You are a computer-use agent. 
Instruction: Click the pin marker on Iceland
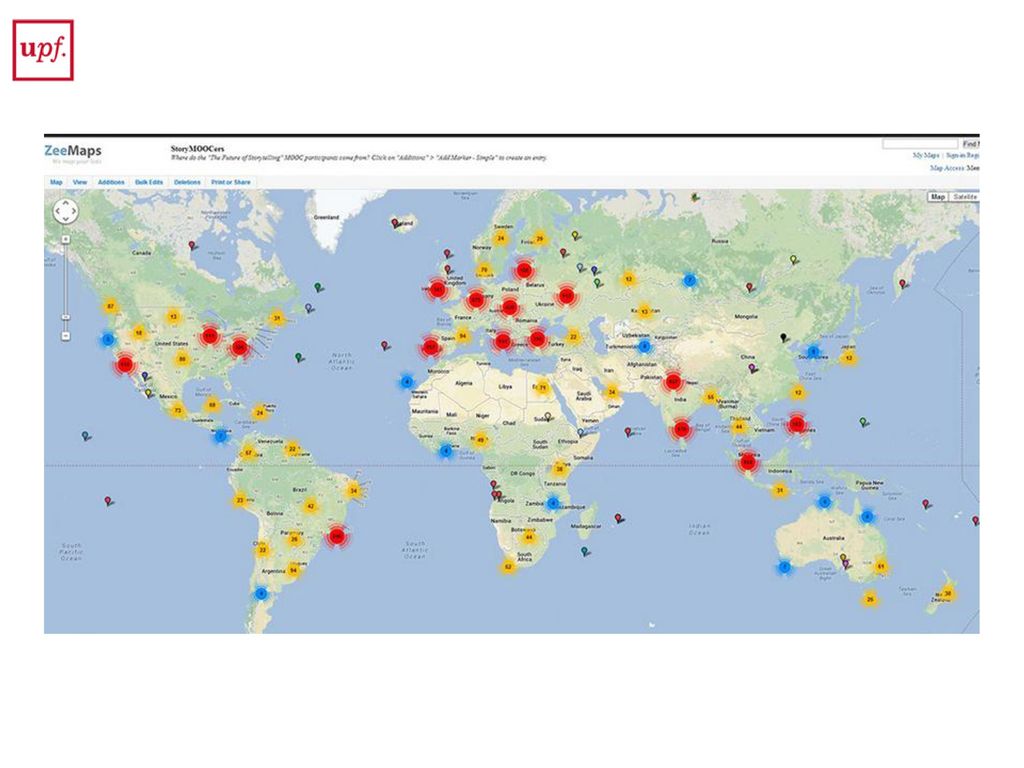point(394,223)
